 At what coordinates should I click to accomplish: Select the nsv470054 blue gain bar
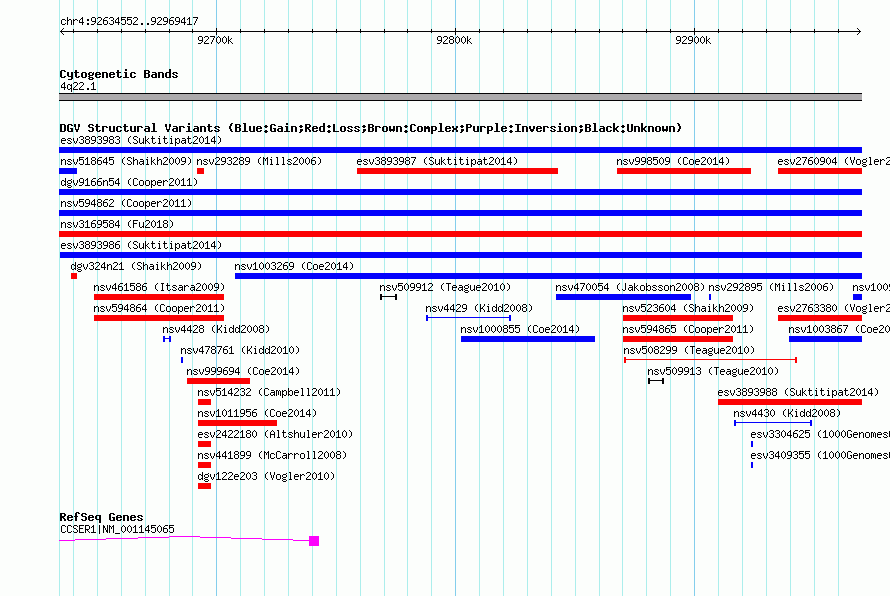623,297
